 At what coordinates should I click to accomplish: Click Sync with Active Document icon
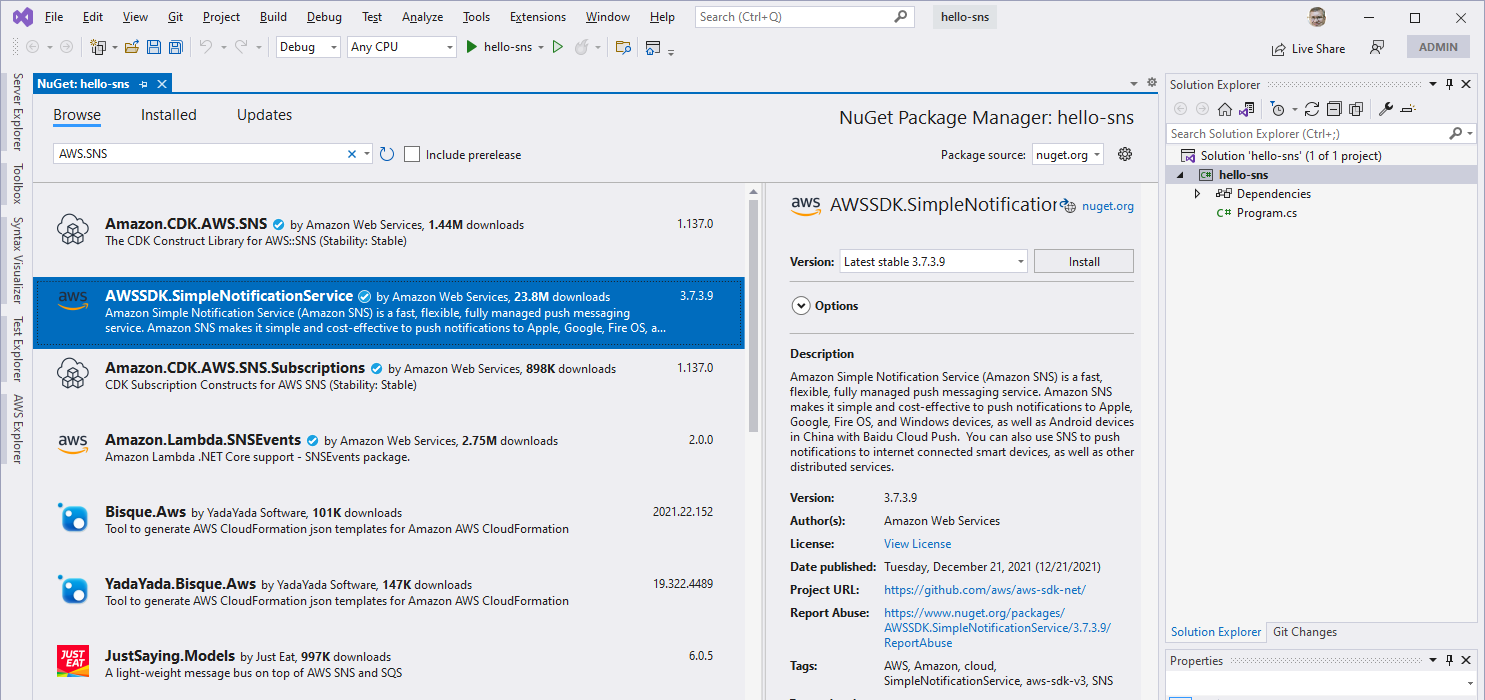pyautogui.click(x=1312, y=109)
